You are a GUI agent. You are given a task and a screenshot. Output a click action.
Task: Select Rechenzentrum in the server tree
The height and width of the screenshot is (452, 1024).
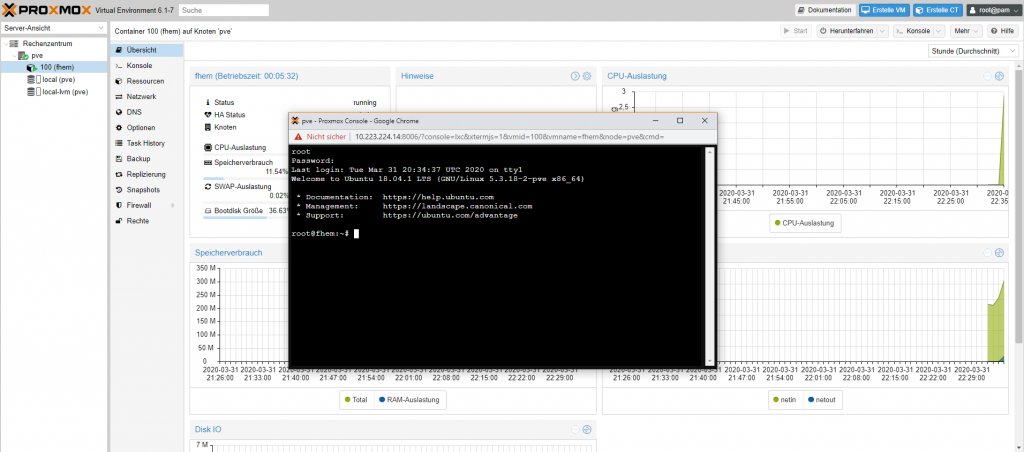(x=47, y=43)
